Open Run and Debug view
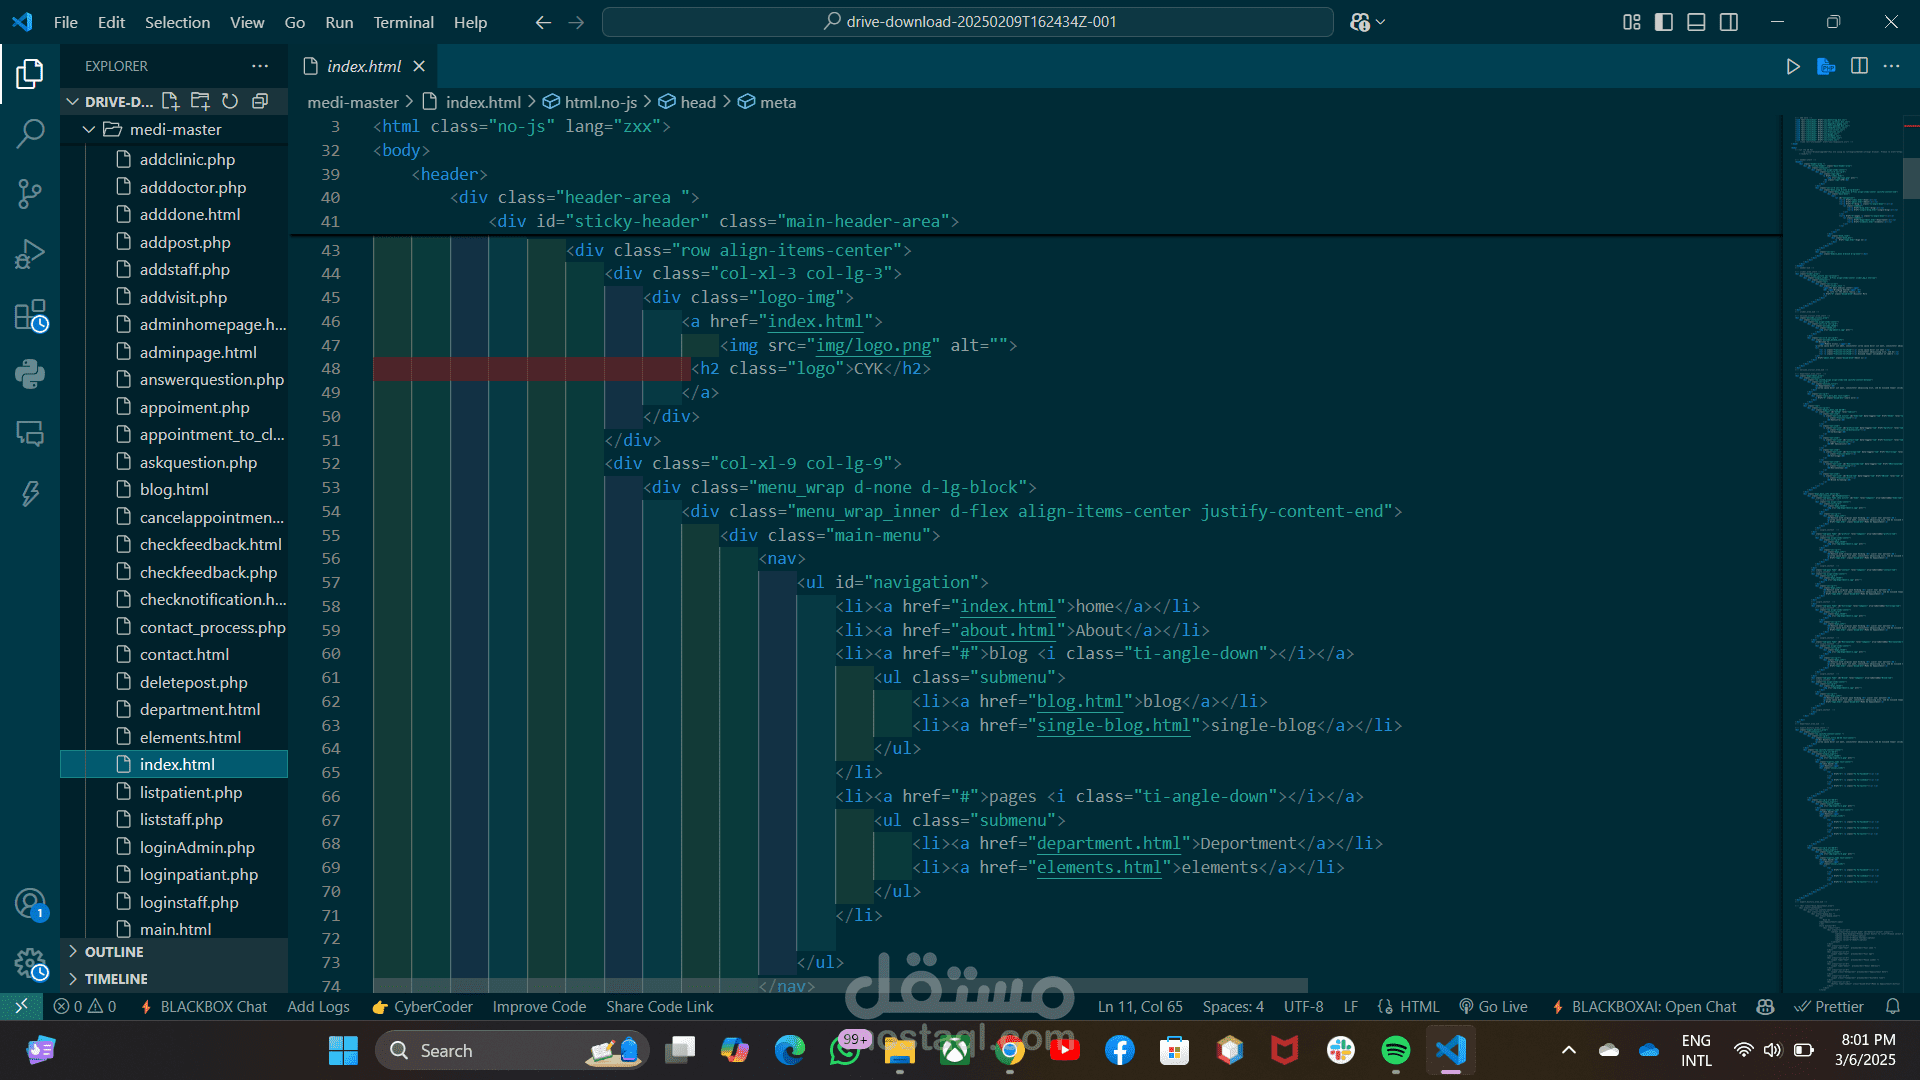Image resolution: width=1920 pixels, height=1080 pixels. point(30,254)
